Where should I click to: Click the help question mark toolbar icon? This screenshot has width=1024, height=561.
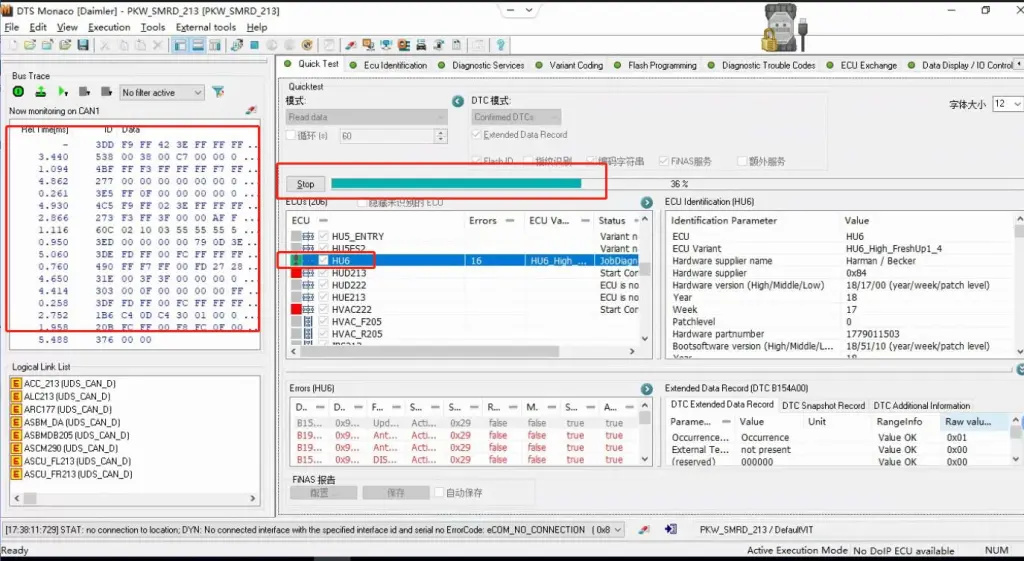(501, 45)
